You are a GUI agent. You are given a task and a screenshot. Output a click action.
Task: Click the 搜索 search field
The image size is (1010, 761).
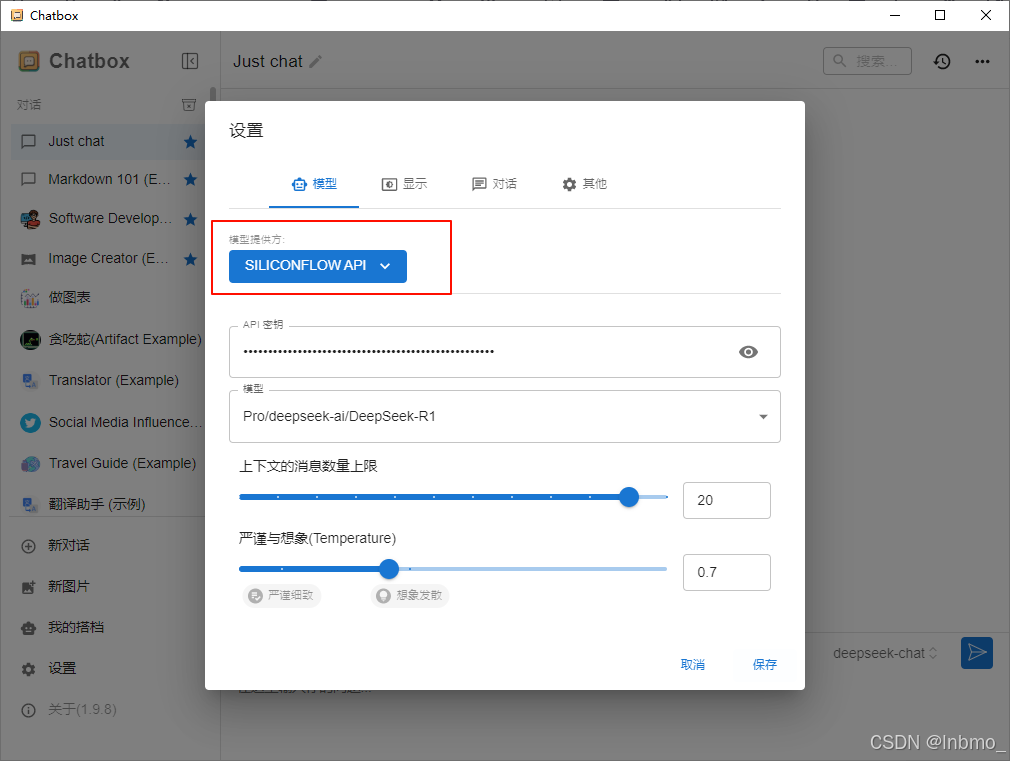click(x=867, y=61)
